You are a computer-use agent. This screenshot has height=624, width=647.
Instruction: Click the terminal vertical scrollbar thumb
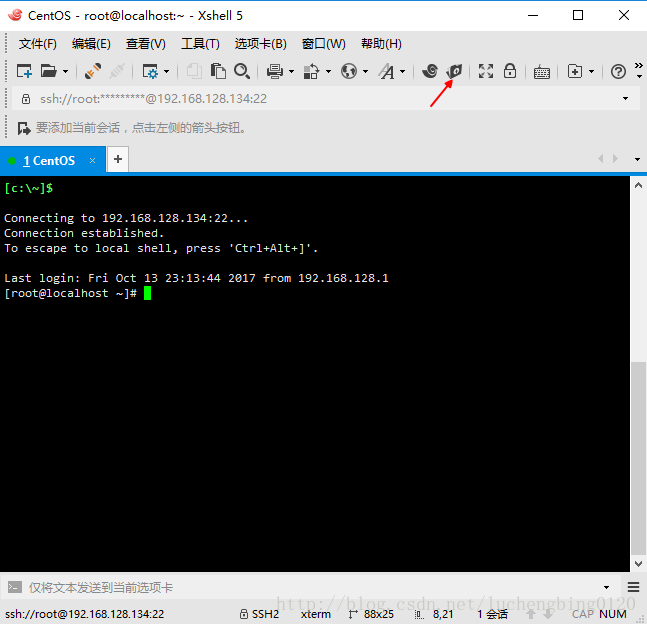pos(638,459)
